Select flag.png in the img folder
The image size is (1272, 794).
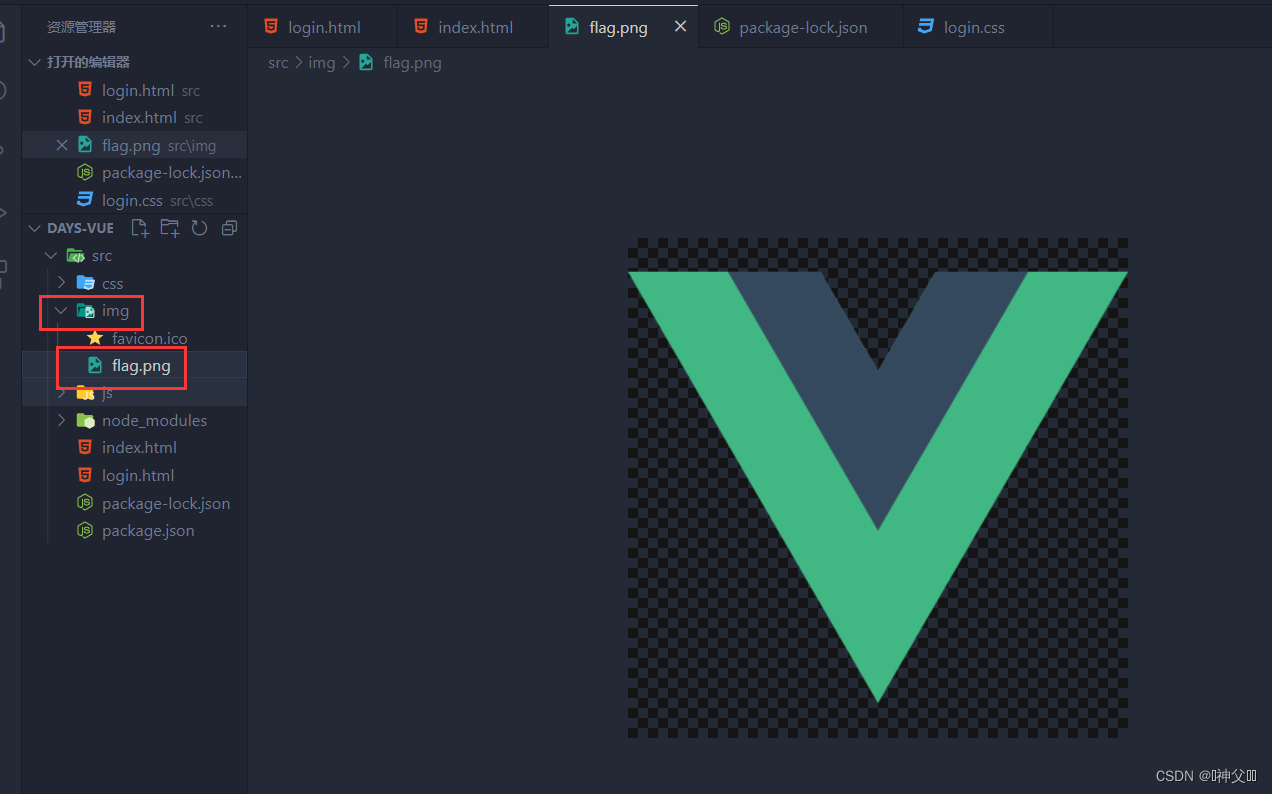point(134,365)
